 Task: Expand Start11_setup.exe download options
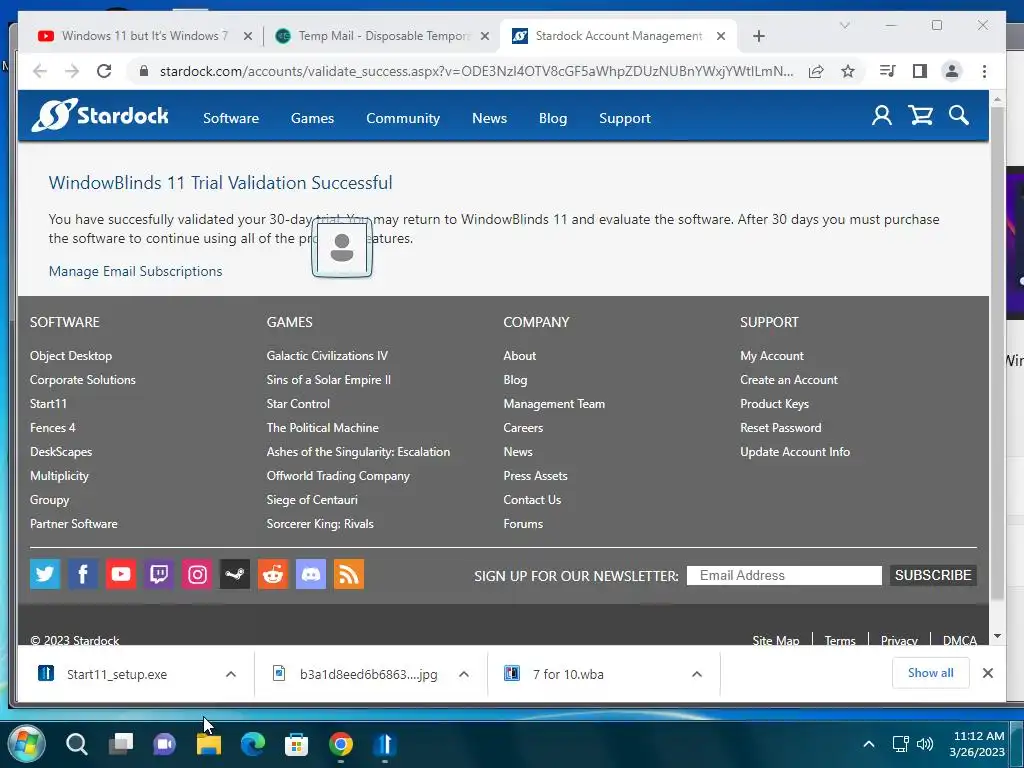[x=231, y=674]
